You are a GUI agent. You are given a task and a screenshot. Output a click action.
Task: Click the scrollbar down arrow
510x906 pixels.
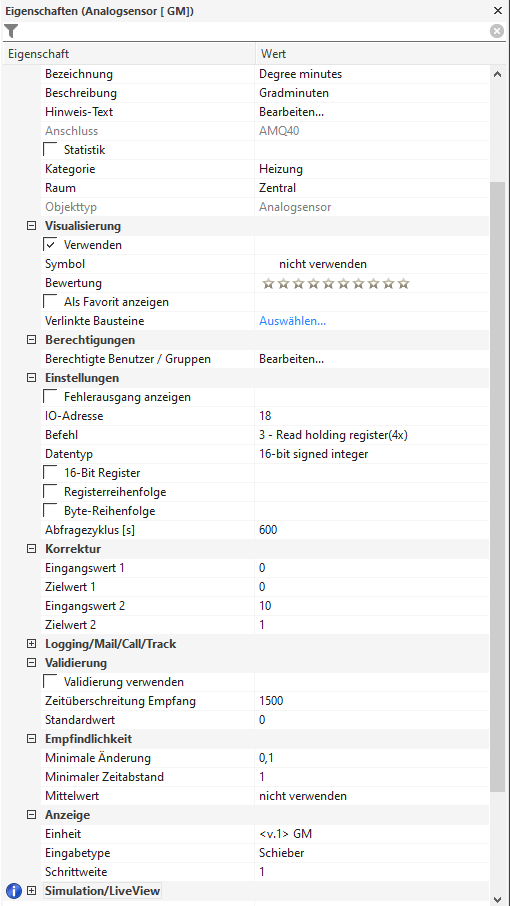click(497, 898)
